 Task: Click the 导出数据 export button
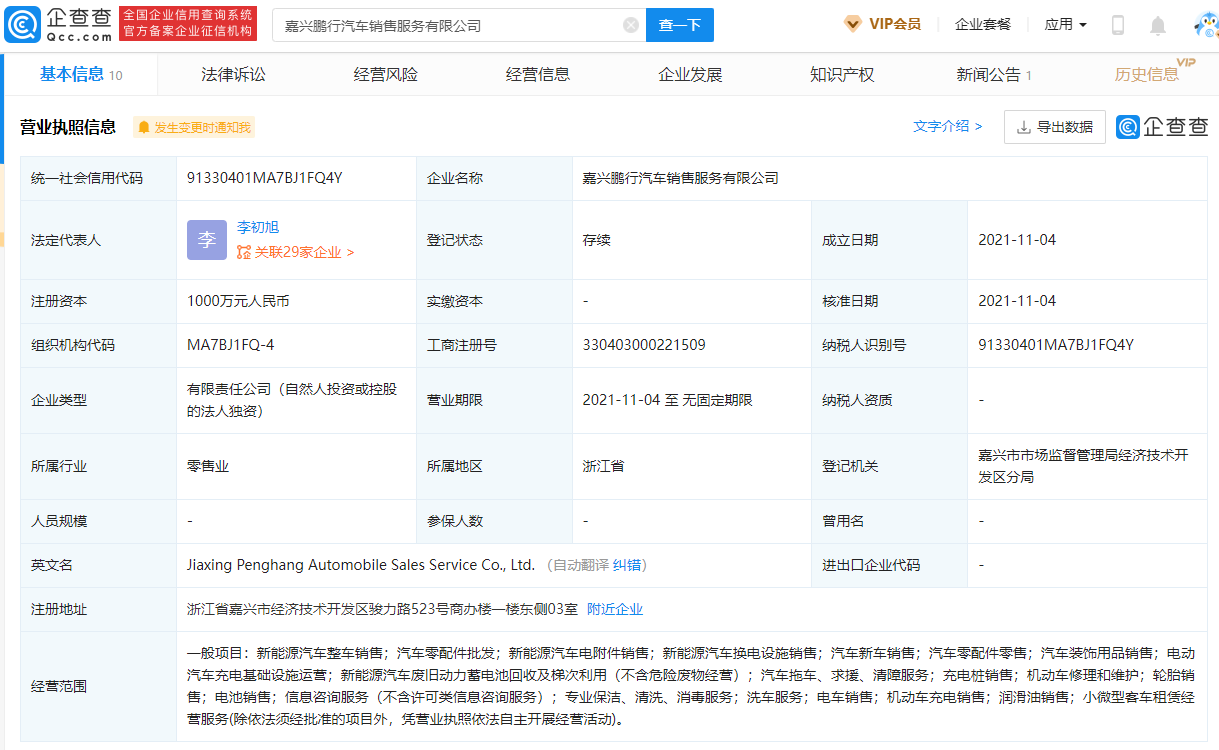(x=1055, y=127)
